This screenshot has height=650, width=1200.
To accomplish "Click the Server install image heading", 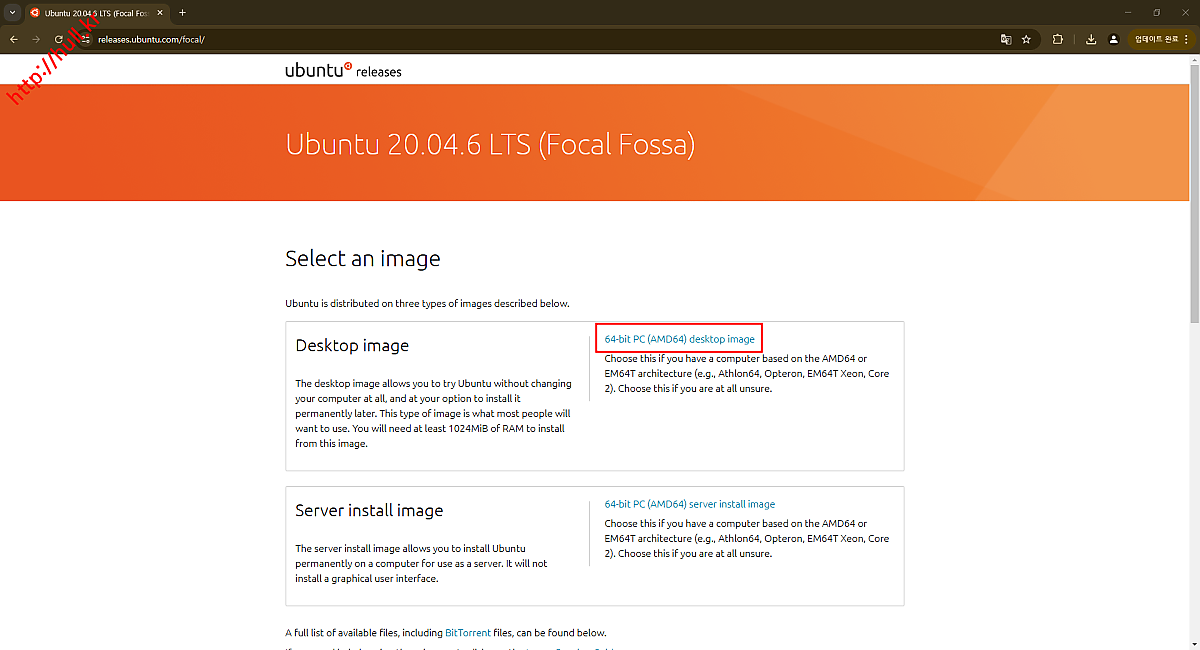I will point(369,511).
